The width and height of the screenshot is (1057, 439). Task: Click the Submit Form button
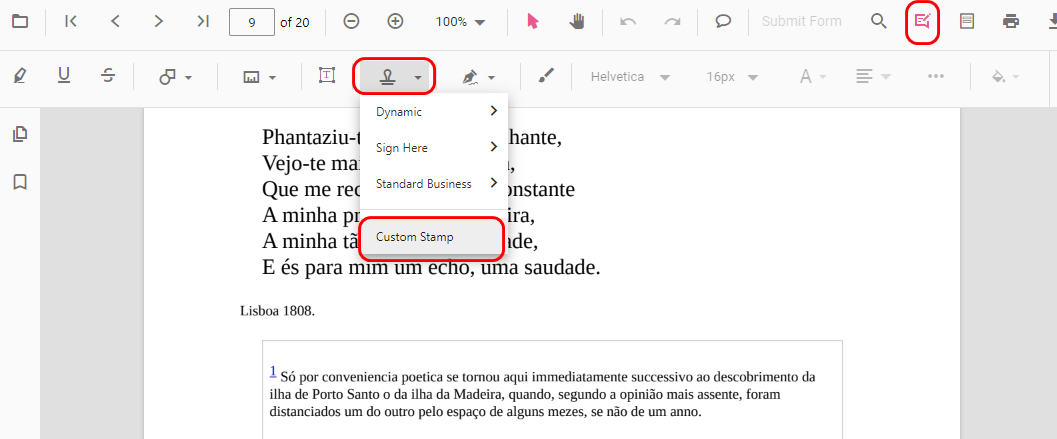(802, 22)
